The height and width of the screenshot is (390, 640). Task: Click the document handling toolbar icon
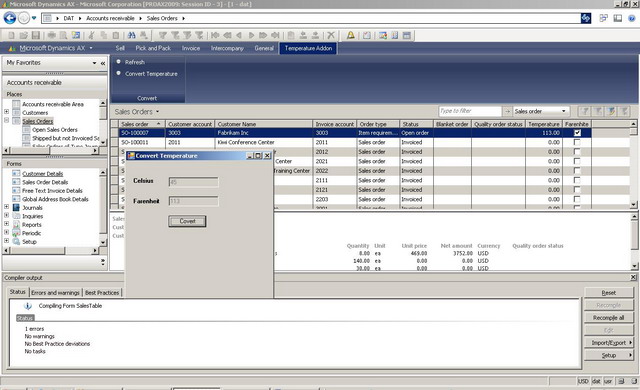point(367,35)
